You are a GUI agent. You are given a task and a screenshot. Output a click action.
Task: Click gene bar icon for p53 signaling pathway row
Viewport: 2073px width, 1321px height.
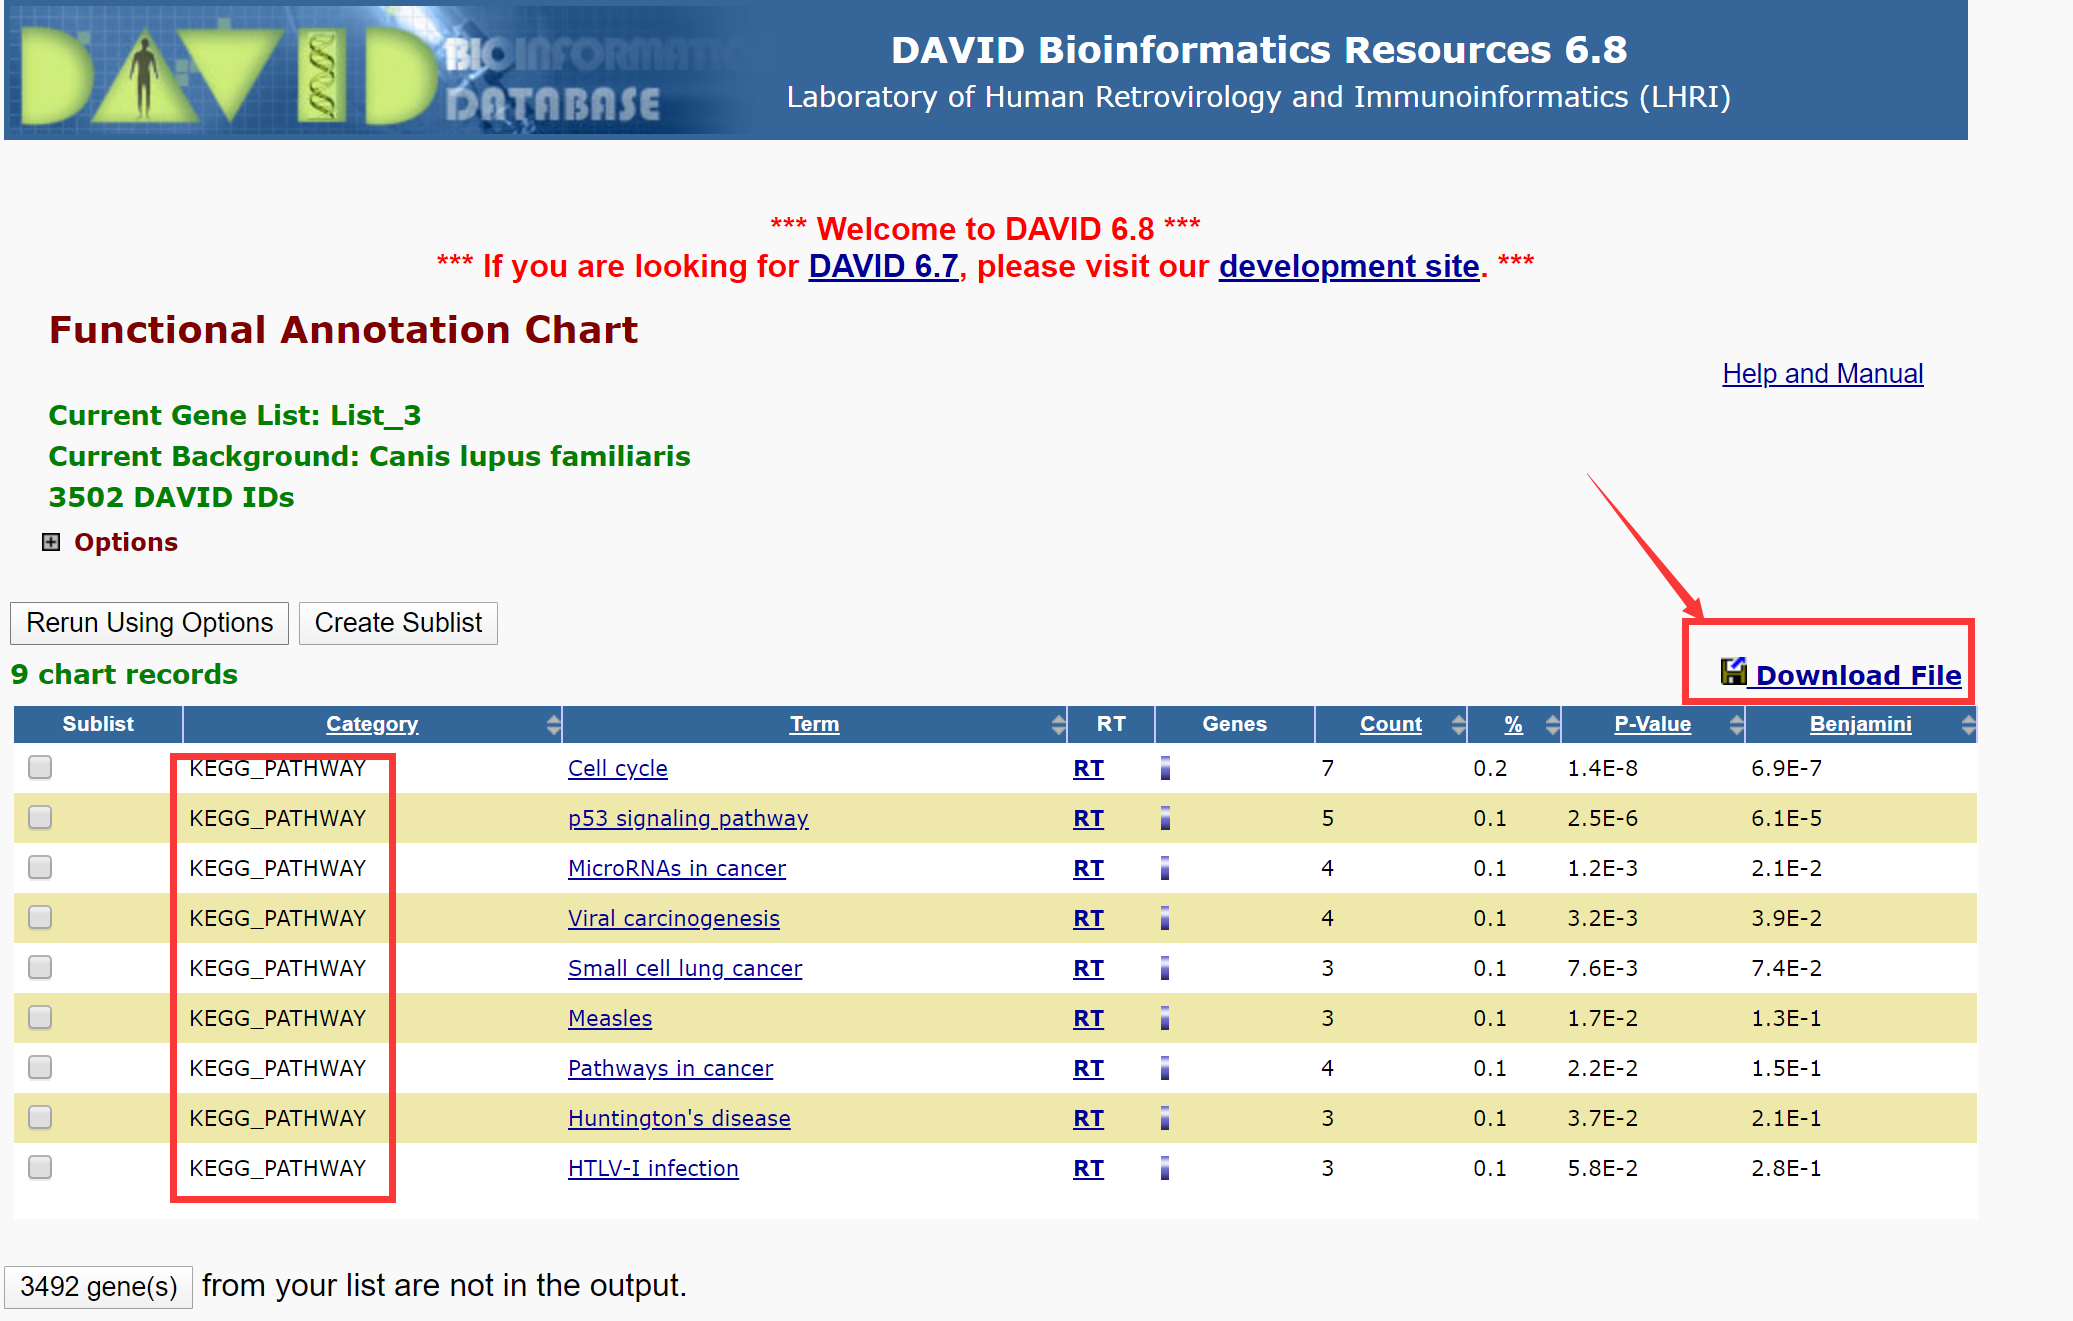click(1165, 818)
